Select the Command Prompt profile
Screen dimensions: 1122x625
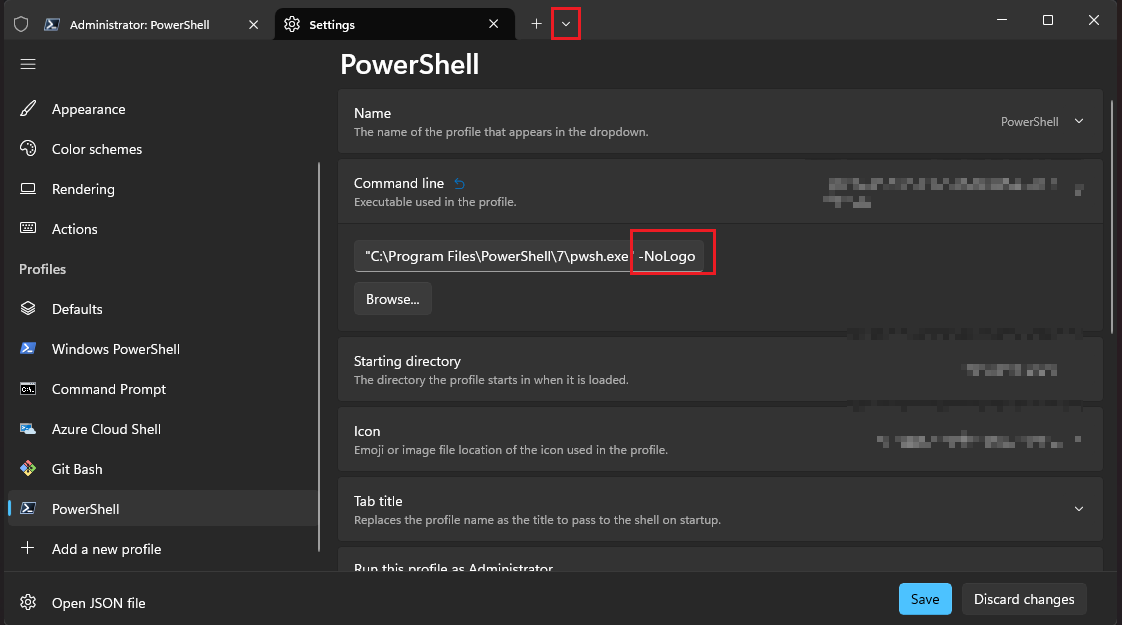163,389
